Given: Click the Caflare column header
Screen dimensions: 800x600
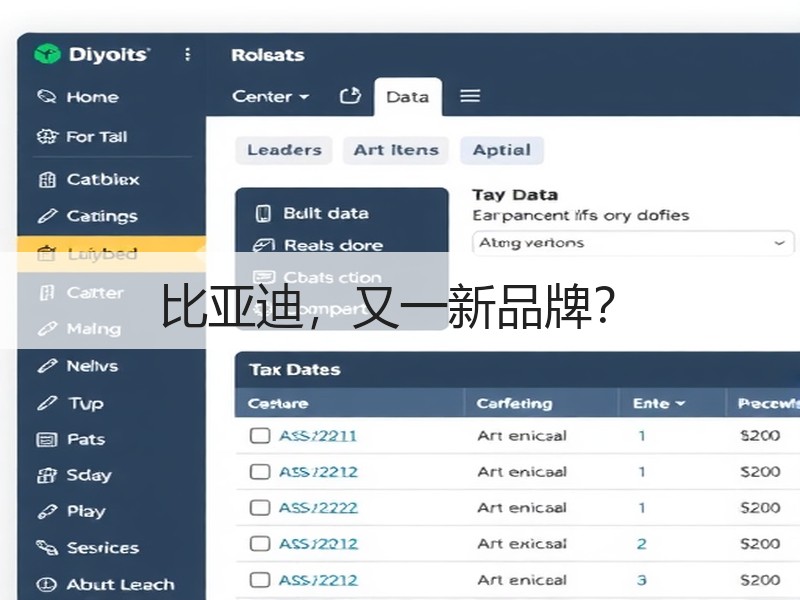Looking at the screenshot, I should click(x=278, y=404).
